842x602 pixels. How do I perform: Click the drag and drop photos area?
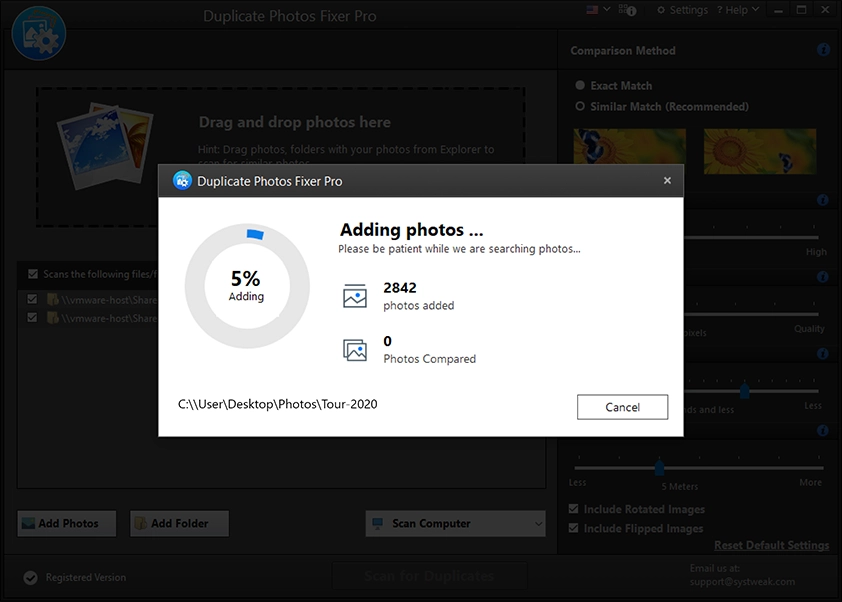point(280,157)
